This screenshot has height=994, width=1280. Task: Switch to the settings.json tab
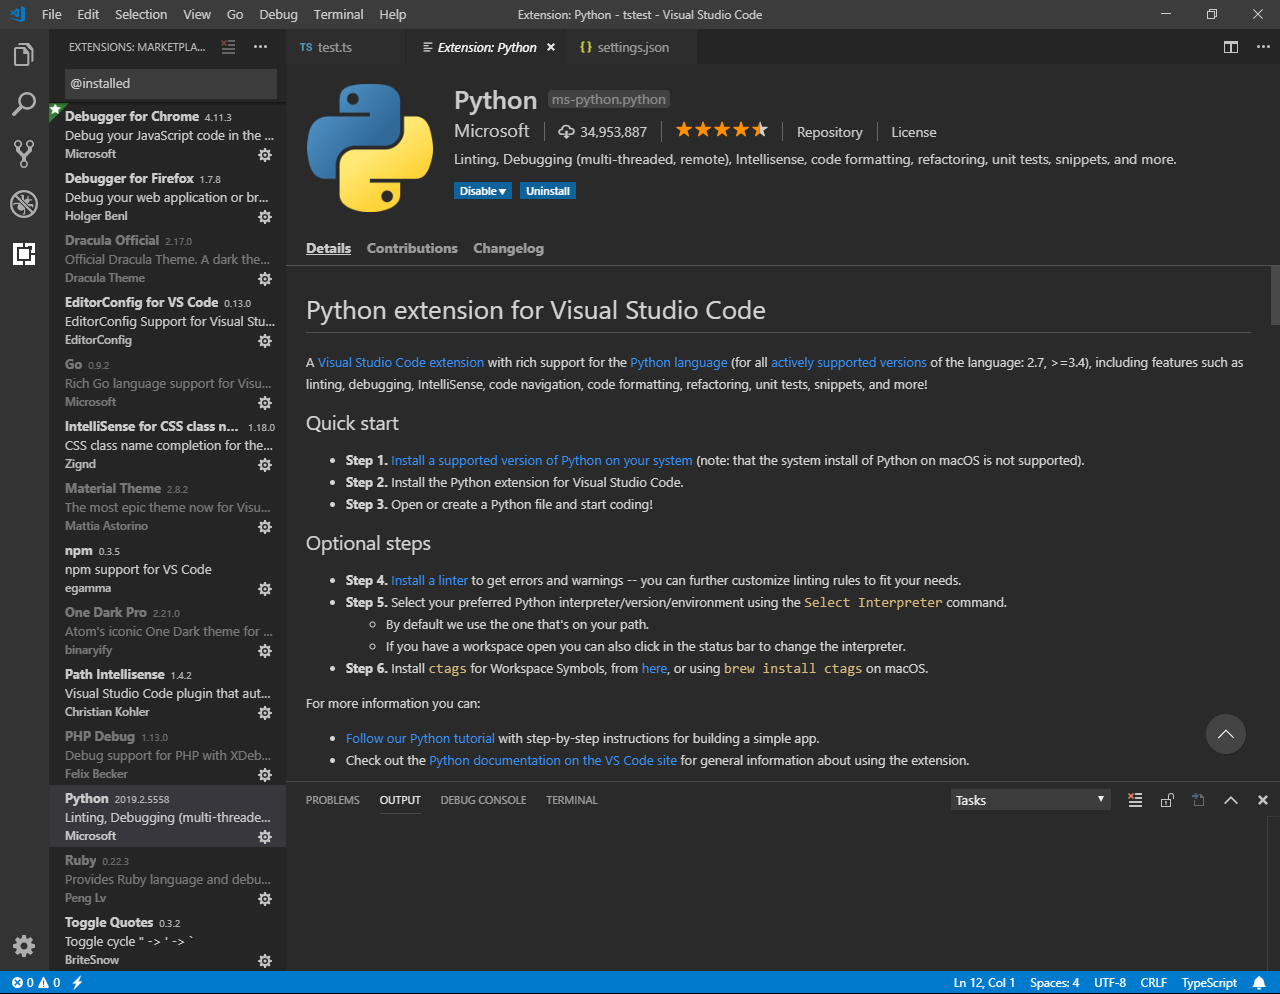point(633,47)
